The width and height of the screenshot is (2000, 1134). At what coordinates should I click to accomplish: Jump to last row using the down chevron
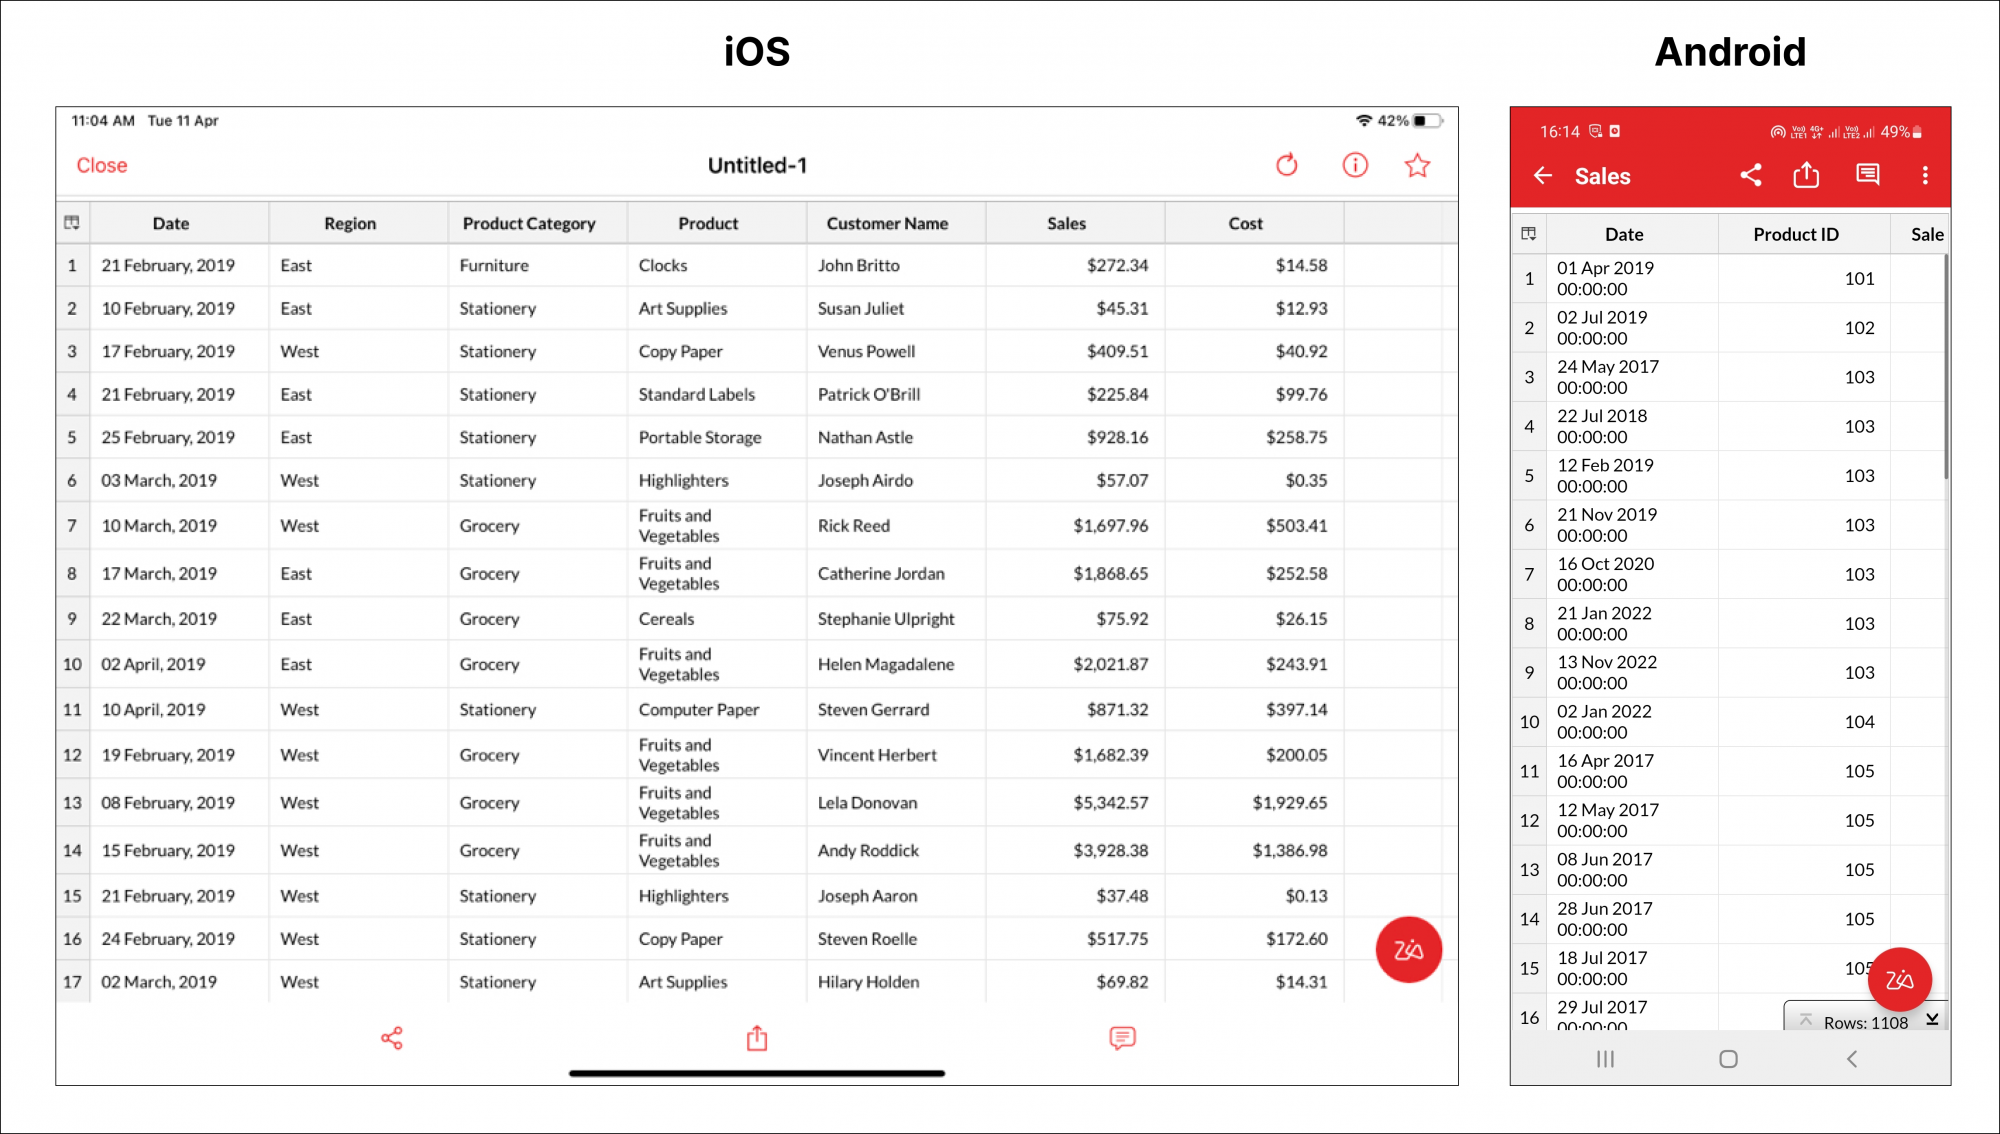point(1934,1021)
